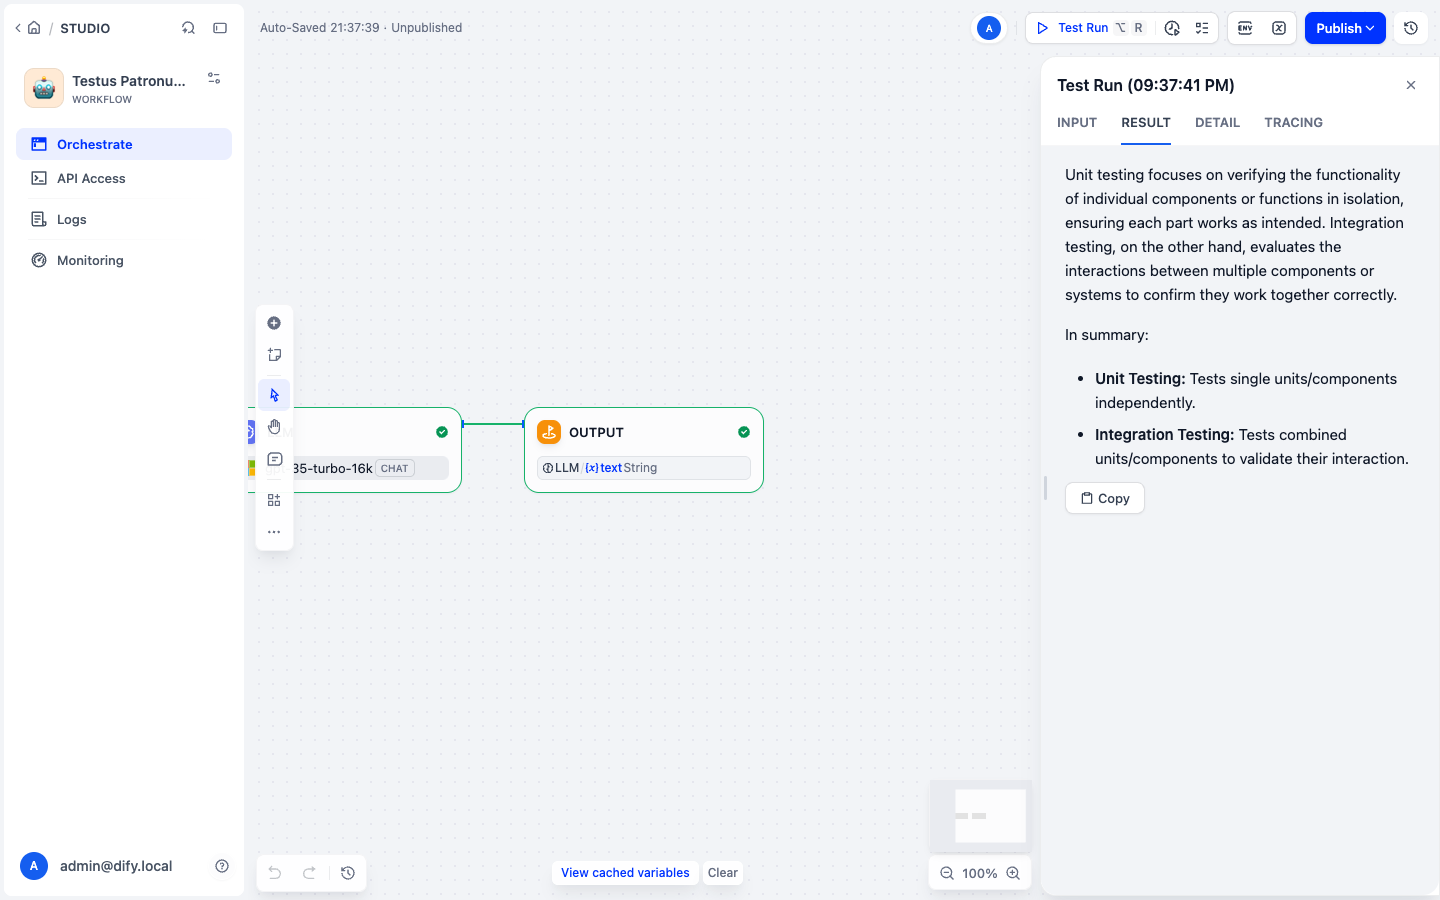
Task: Open the ENV environment variables button
Action: [x=1245, y=28]
